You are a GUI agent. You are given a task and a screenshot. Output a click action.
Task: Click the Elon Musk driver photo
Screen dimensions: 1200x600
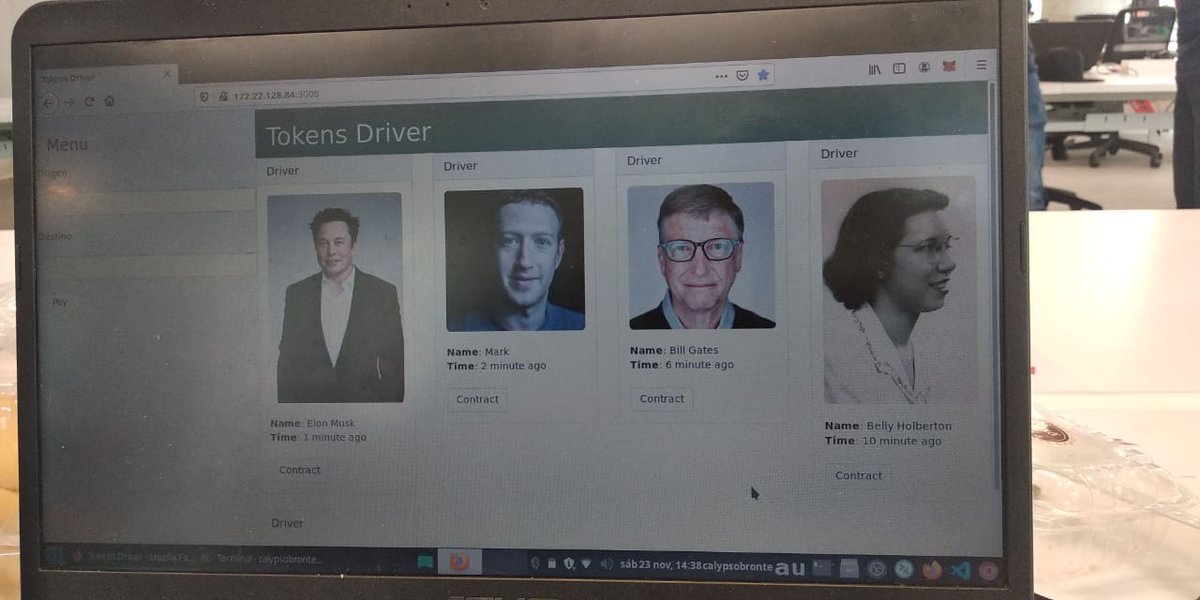(x=336, y=298)
